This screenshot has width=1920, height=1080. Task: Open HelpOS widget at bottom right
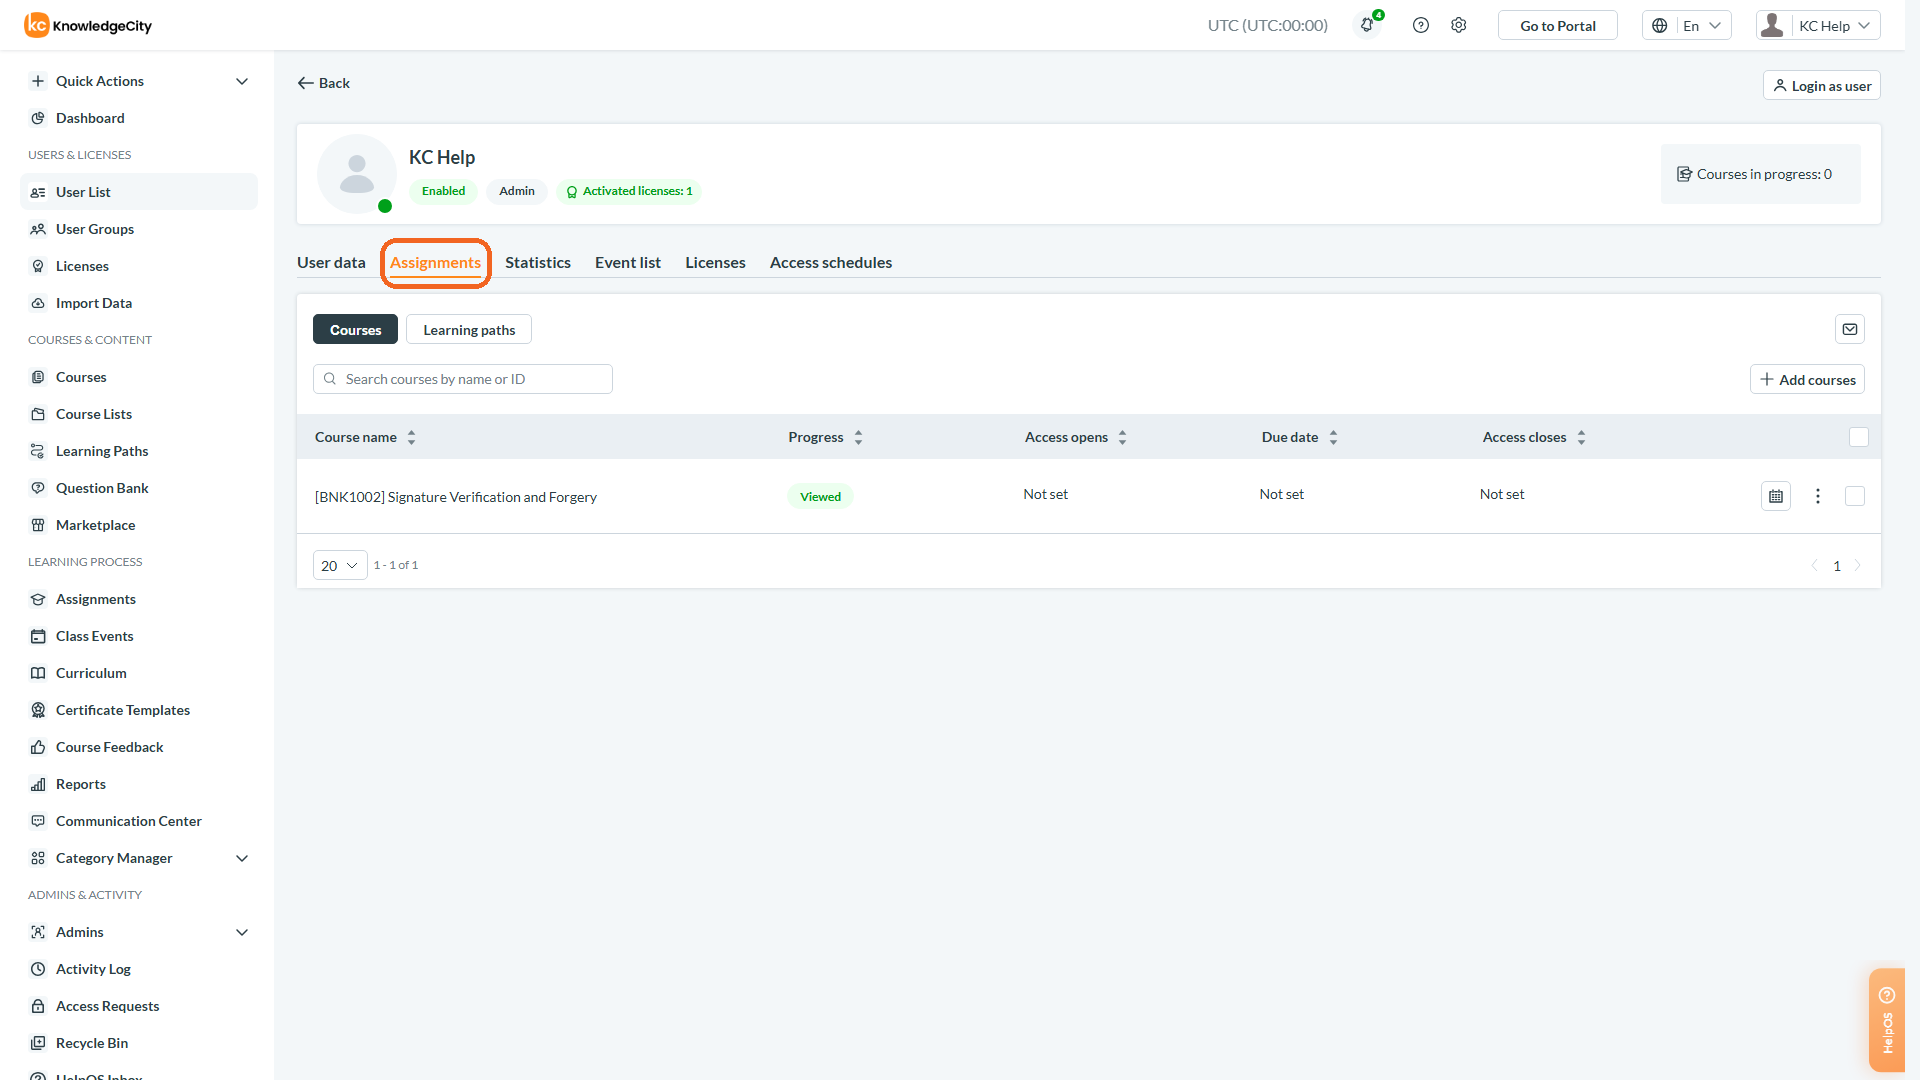tap(1887, 1020)
